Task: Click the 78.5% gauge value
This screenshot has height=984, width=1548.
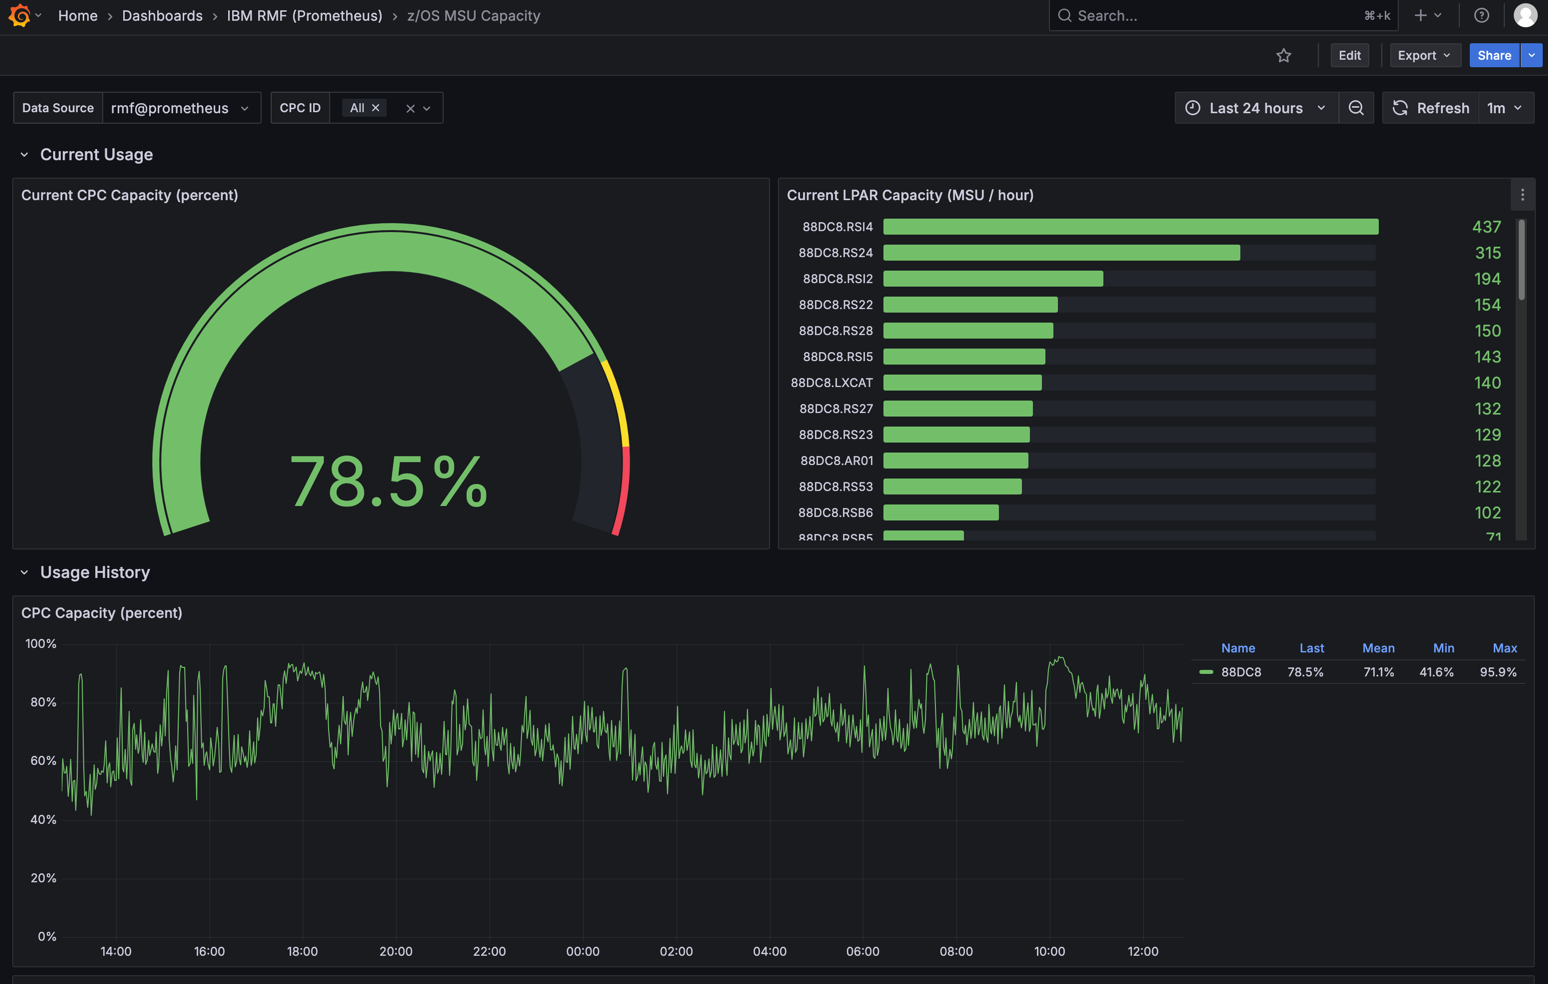Action: (389, 482)
